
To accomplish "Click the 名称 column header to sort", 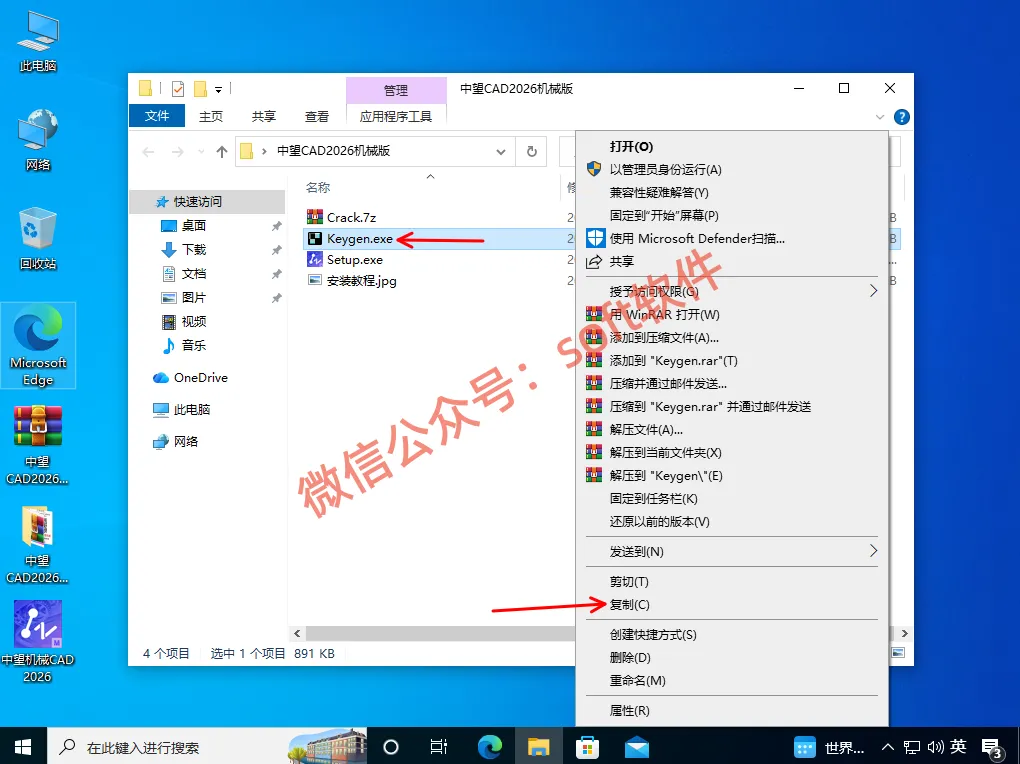I will pyautogui.click(x=318, y=187).
